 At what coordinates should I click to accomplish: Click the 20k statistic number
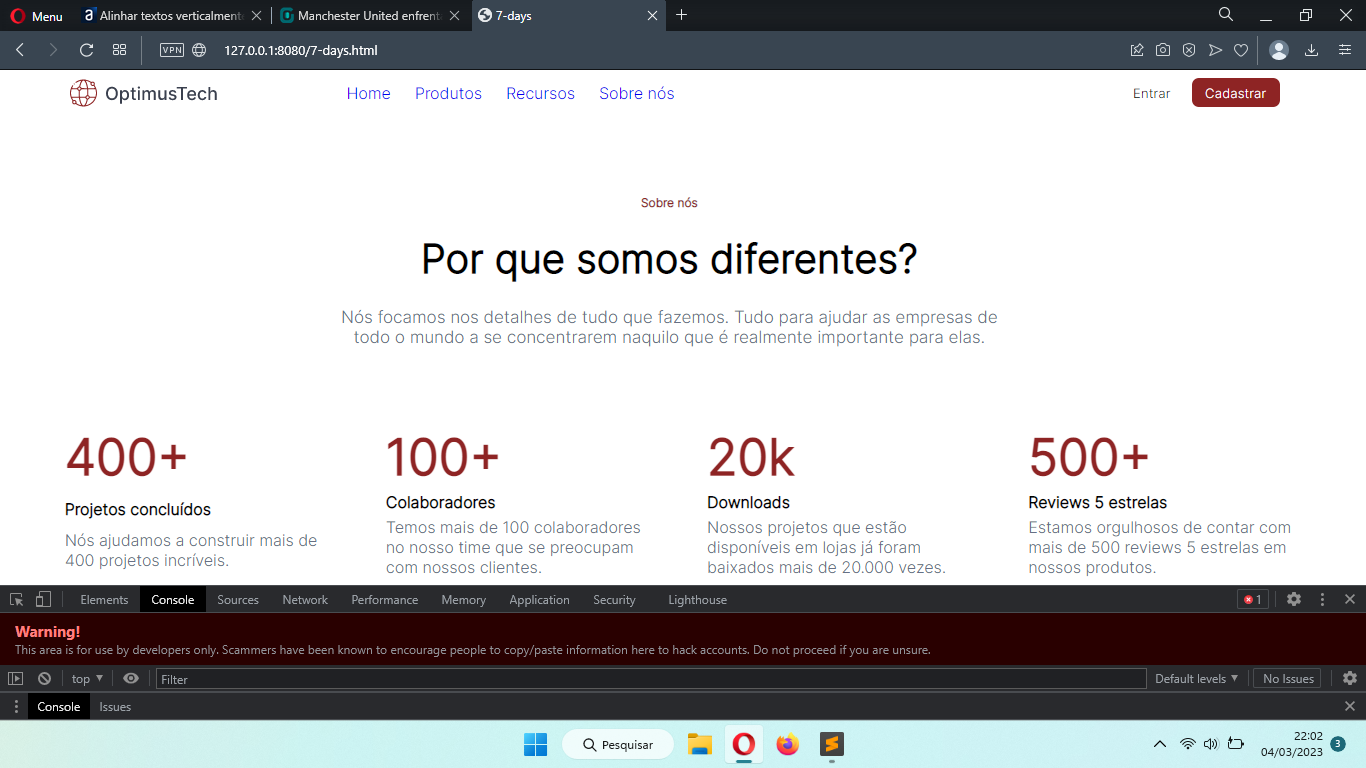click(751, 457)
